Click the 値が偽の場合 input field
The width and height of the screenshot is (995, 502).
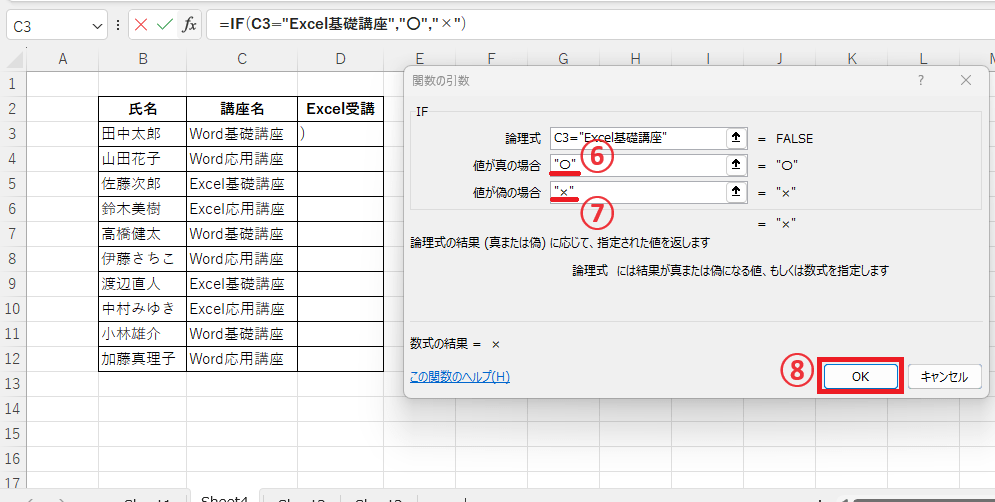[x=638, y=192]
